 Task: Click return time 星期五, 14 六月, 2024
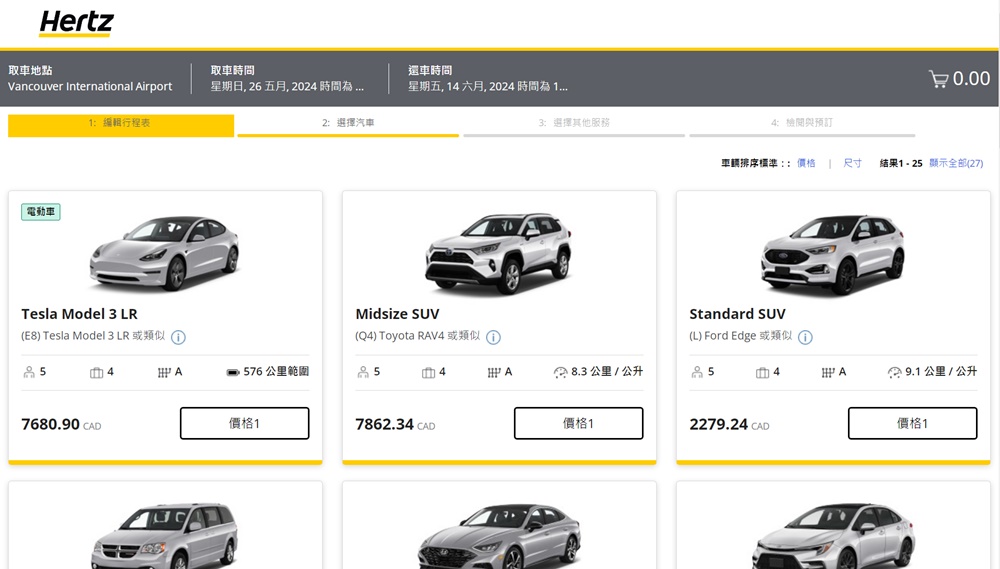click(x=488, y=86)
